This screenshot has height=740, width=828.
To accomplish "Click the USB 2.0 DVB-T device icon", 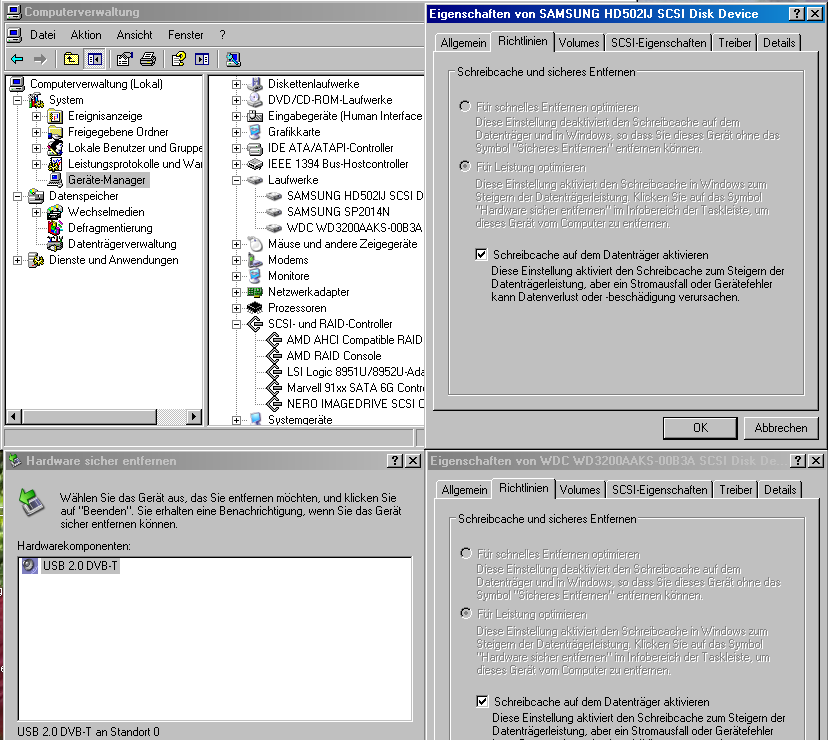I will click(30, 566).
